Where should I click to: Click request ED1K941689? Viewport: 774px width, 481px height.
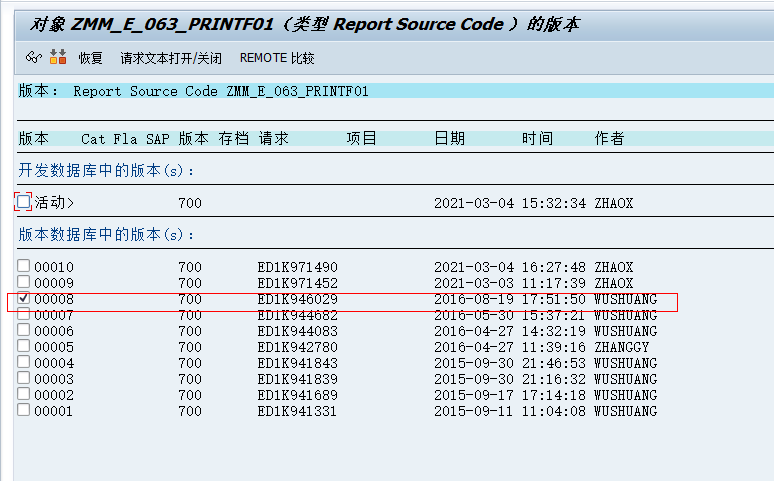point(298,396)
